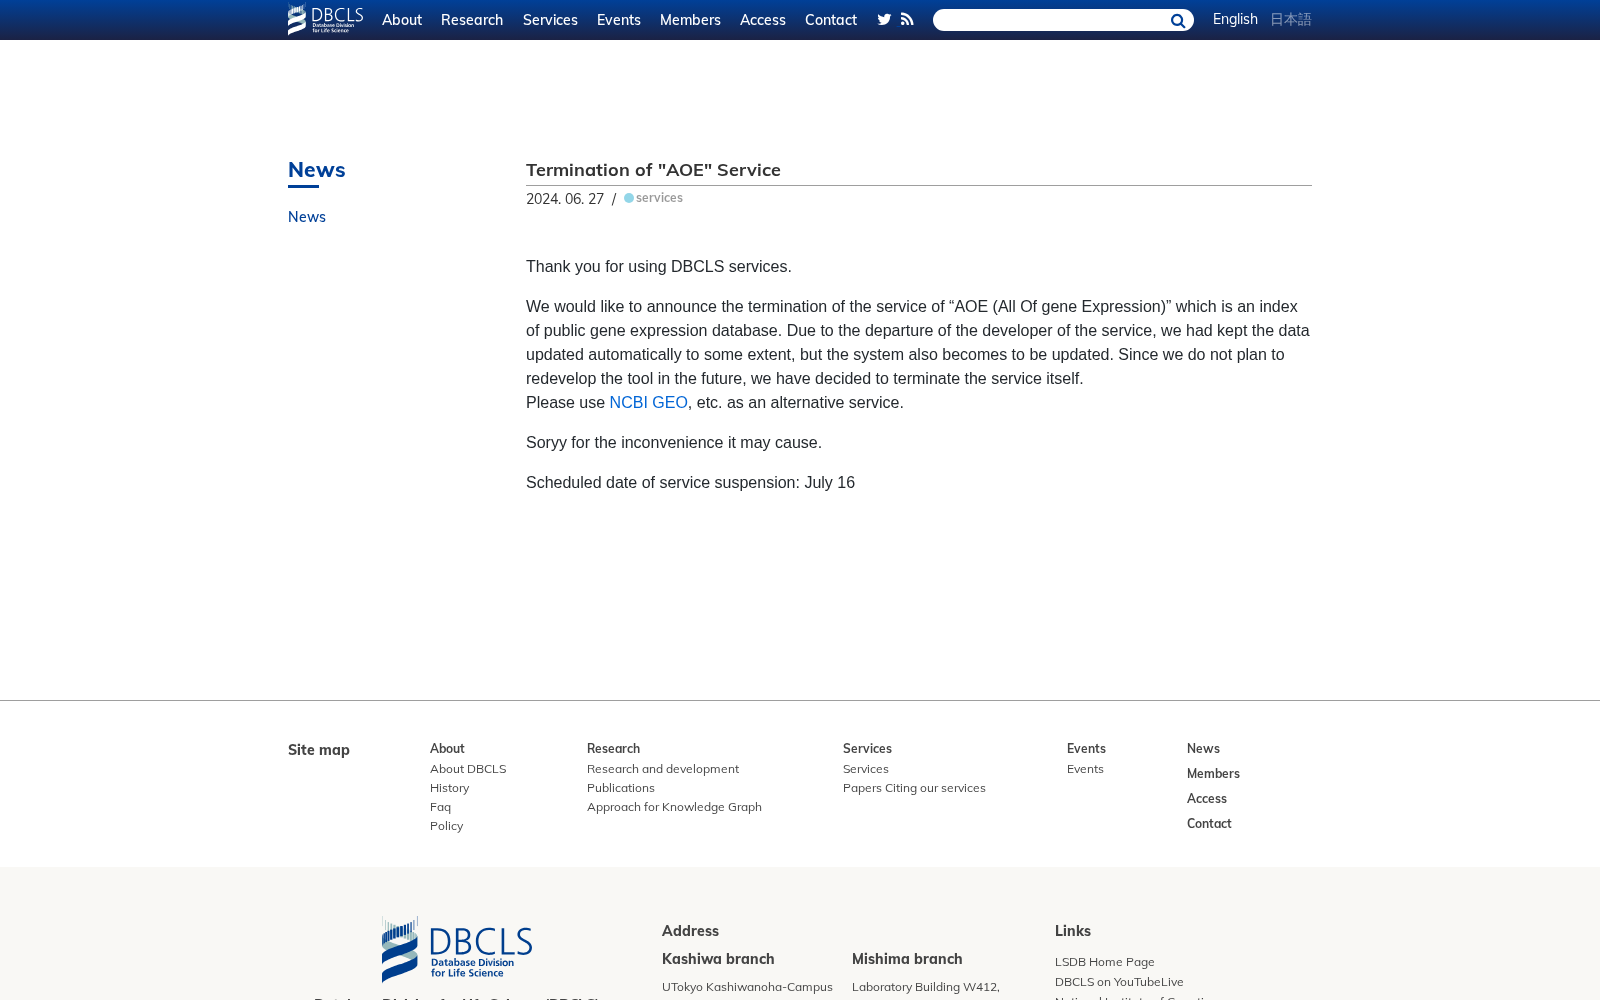Click the DBCLS logo in the header
The height and width of the screenshot is (1000, 1600).
click(x=325, y=19)
